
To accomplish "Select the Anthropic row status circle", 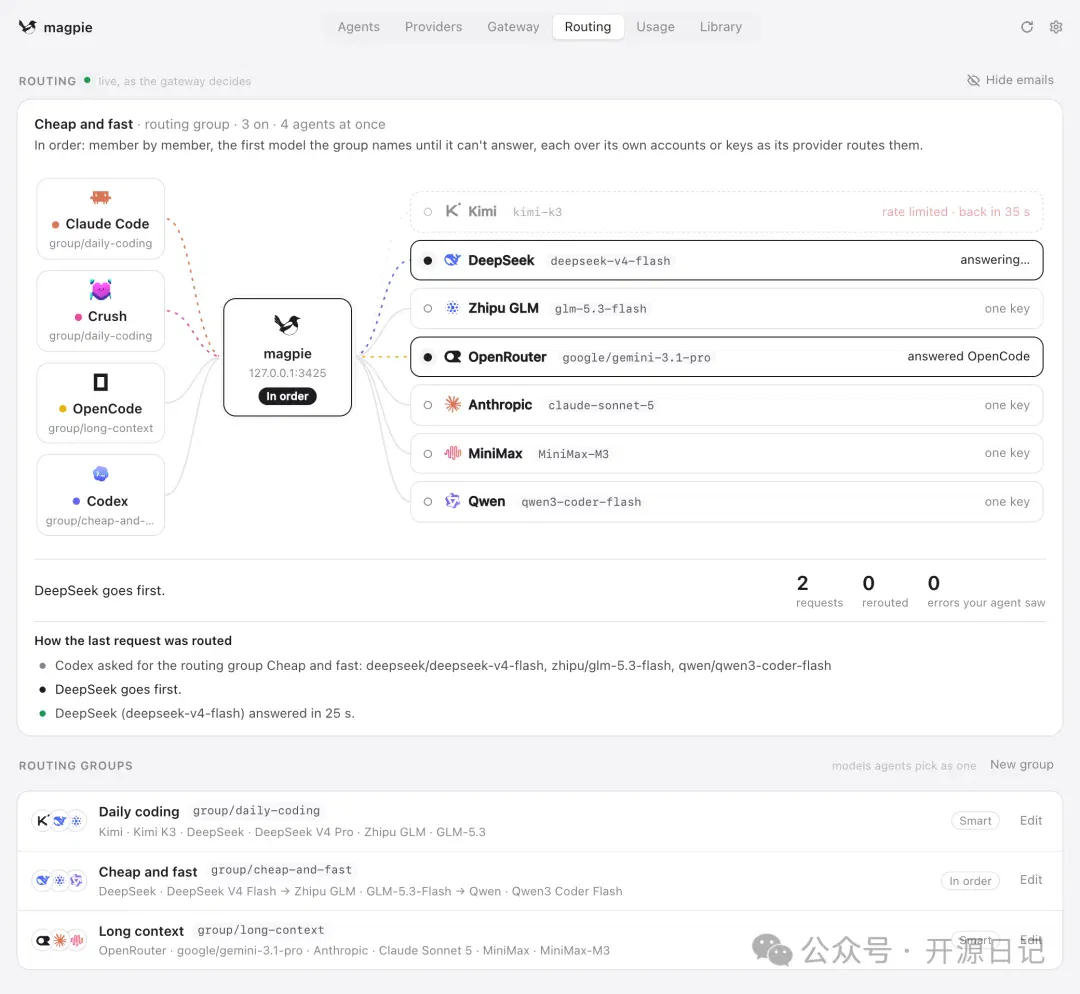I will point(428,405).
